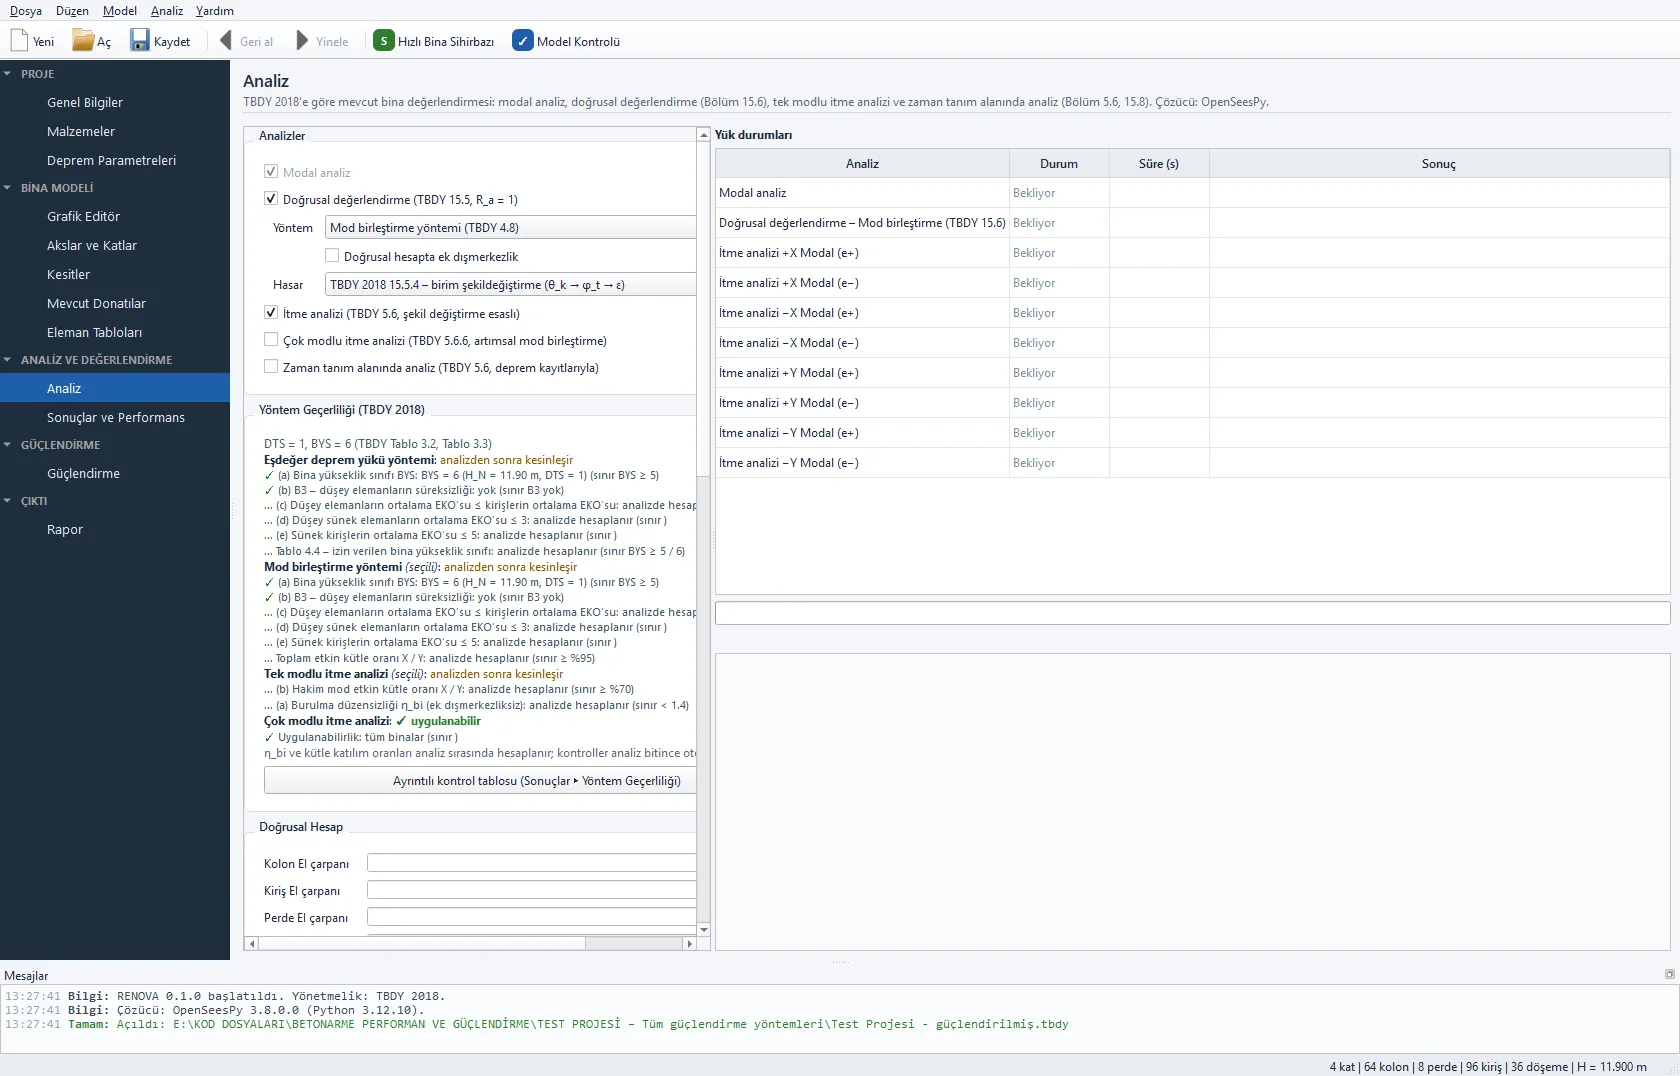
Task: Enable Zaman tanım alanında analiz checkbox
Action: point(271,367)
